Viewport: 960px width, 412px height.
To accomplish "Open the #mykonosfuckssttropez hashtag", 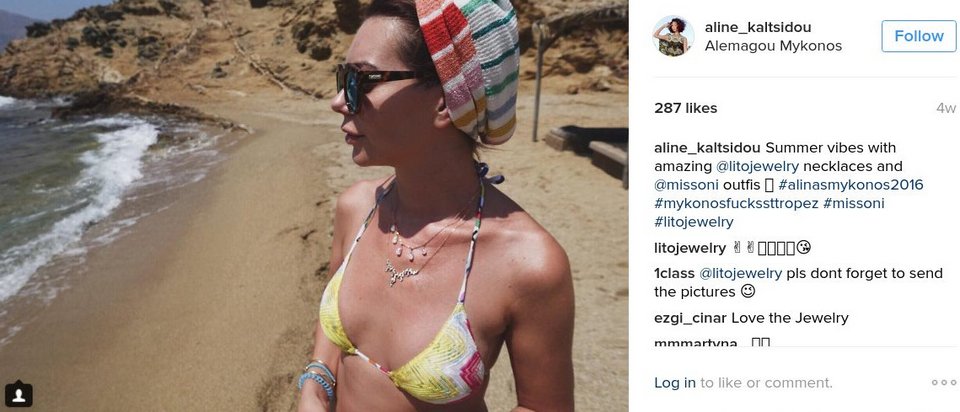I will [735, 203].
